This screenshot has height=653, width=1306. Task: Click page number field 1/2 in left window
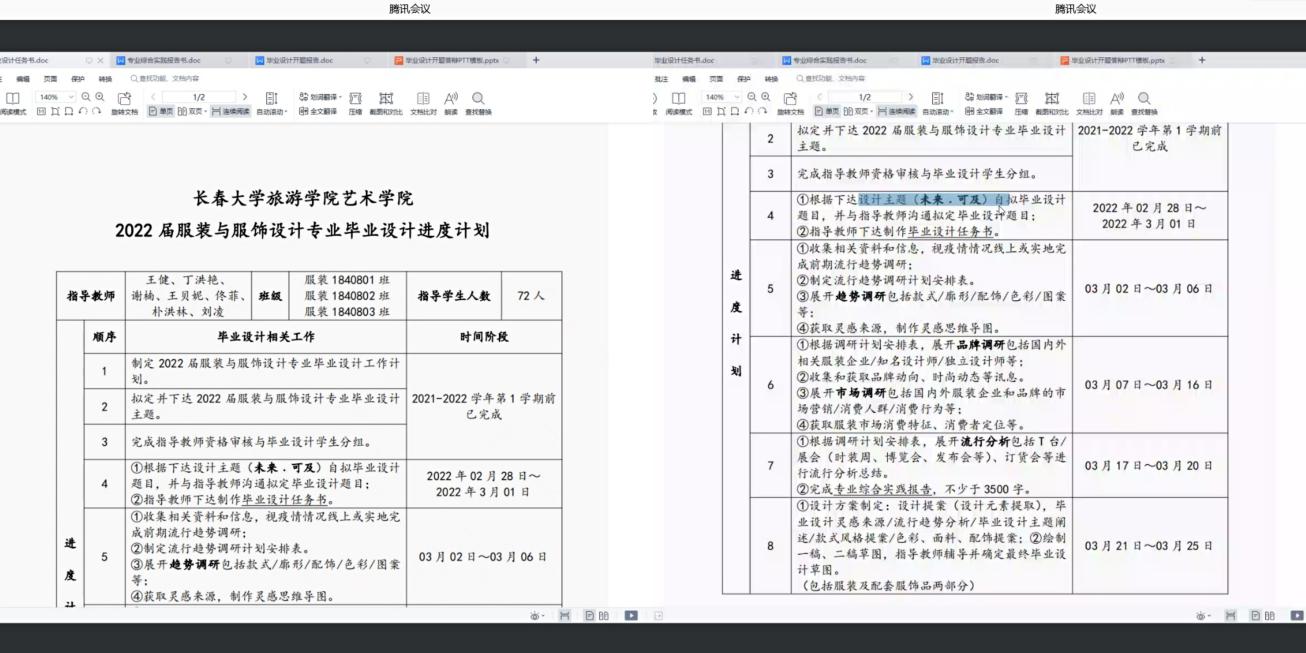[x=200, y=97]
